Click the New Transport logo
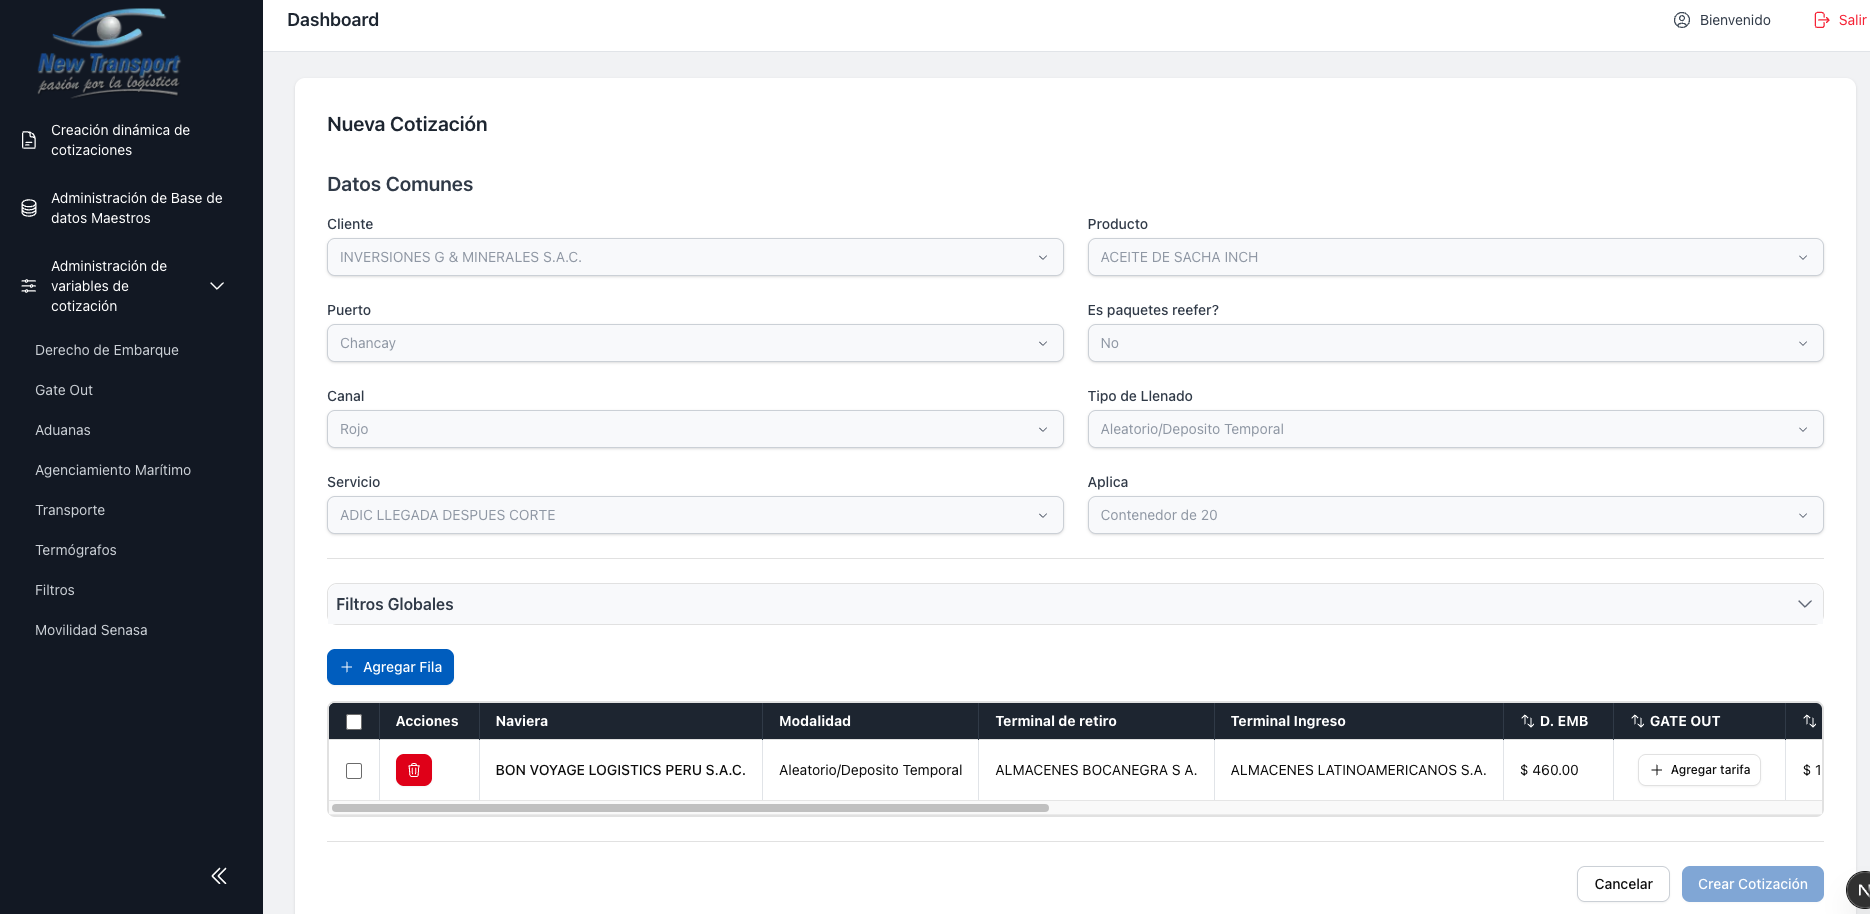This screenshot has height=914, width=1870. [108, 53]
